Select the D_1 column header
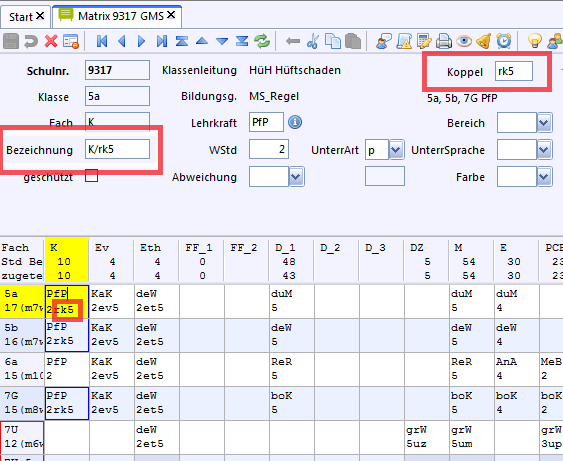Image resolution: width=563 pixels, height=461 pixels. [291, 261]
